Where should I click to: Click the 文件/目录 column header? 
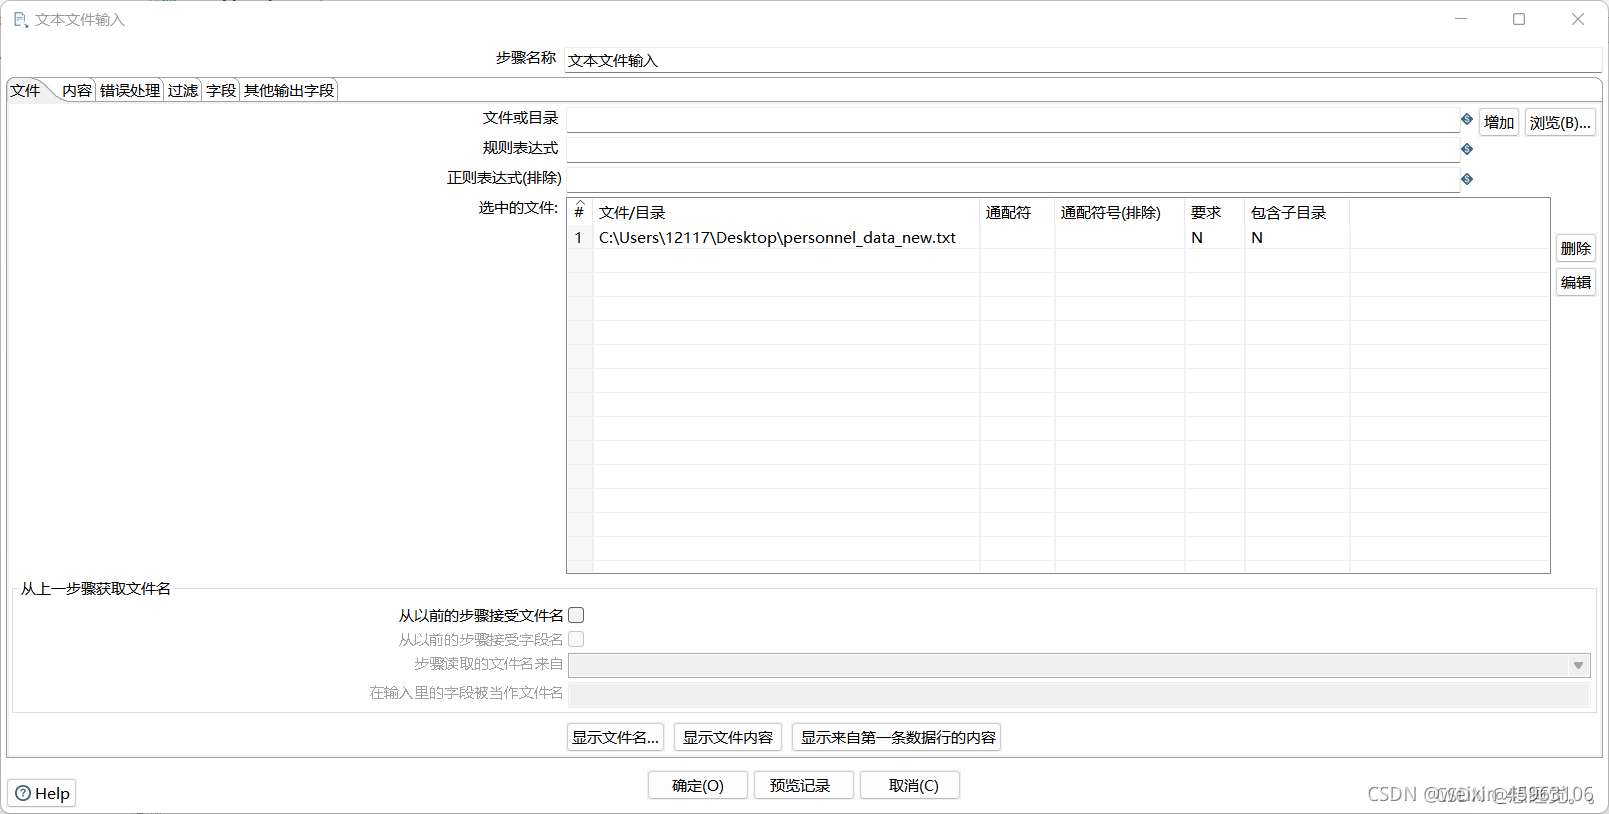[786, 212]
